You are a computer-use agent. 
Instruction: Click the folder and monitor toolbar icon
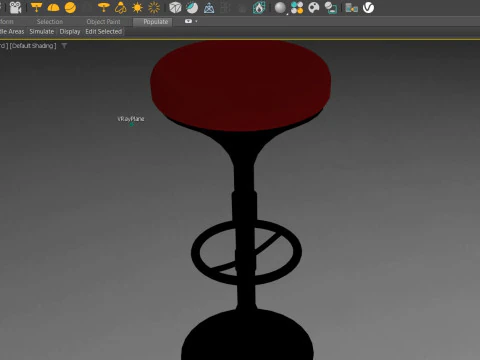click(352, 8)
